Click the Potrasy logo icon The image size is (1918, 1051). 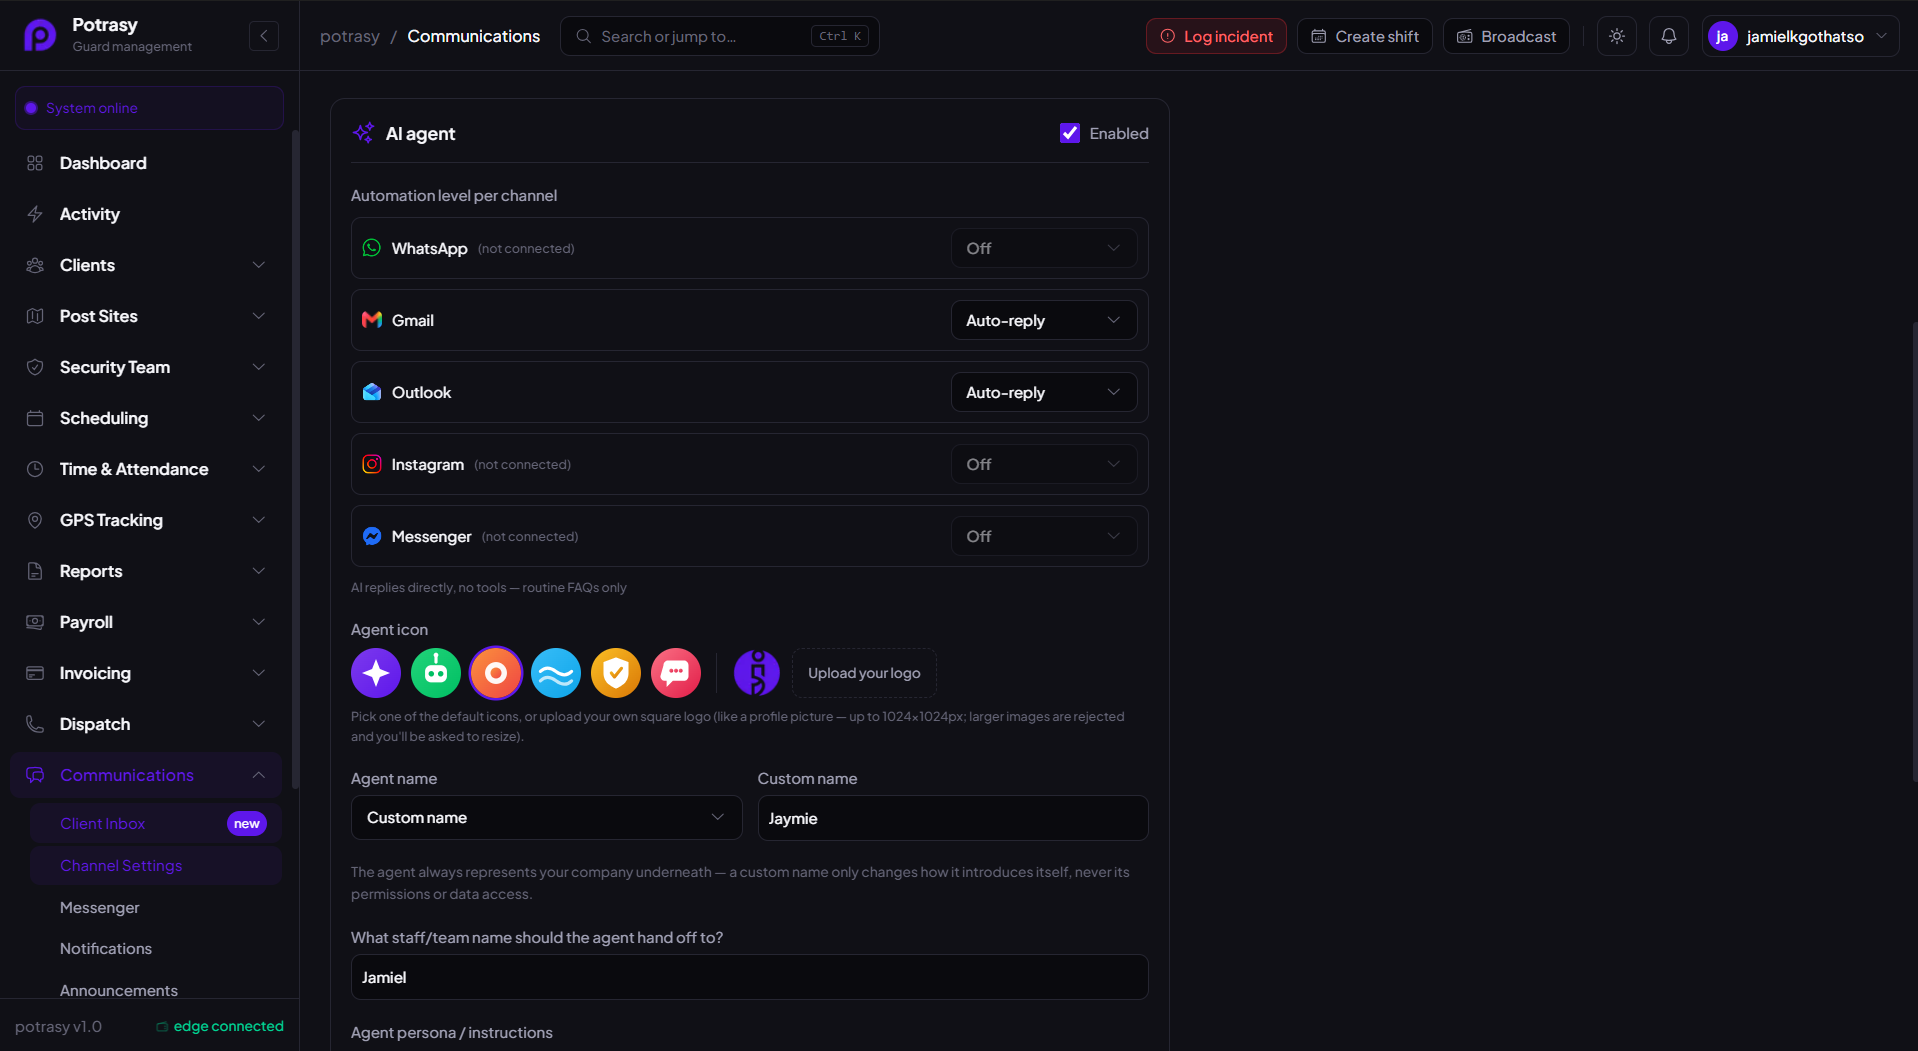(40, 36)
